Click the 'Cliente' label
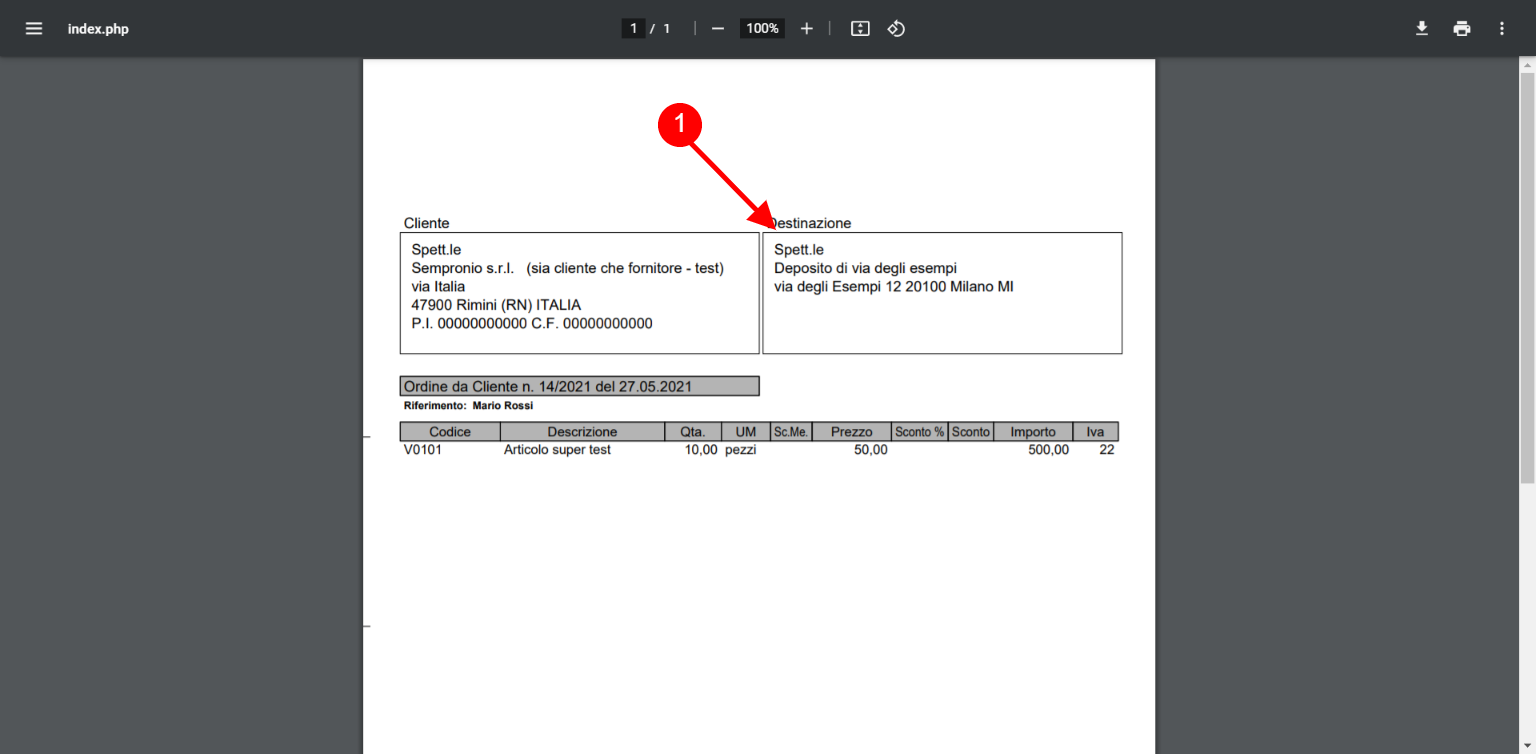The height and width of the screenshot is (754, 1536). click(426, 223)
